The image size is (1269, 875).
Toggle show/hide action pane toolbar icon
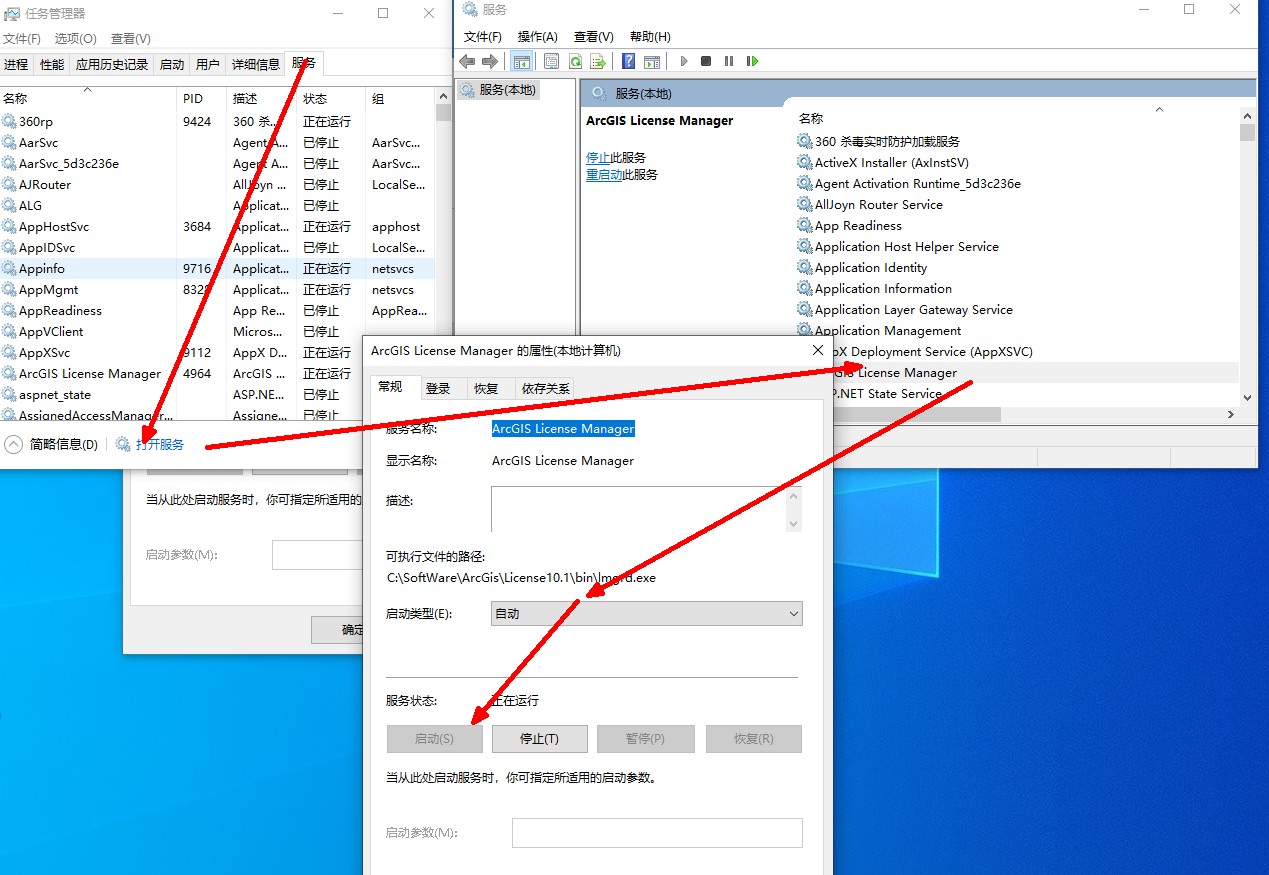point(652,61)
